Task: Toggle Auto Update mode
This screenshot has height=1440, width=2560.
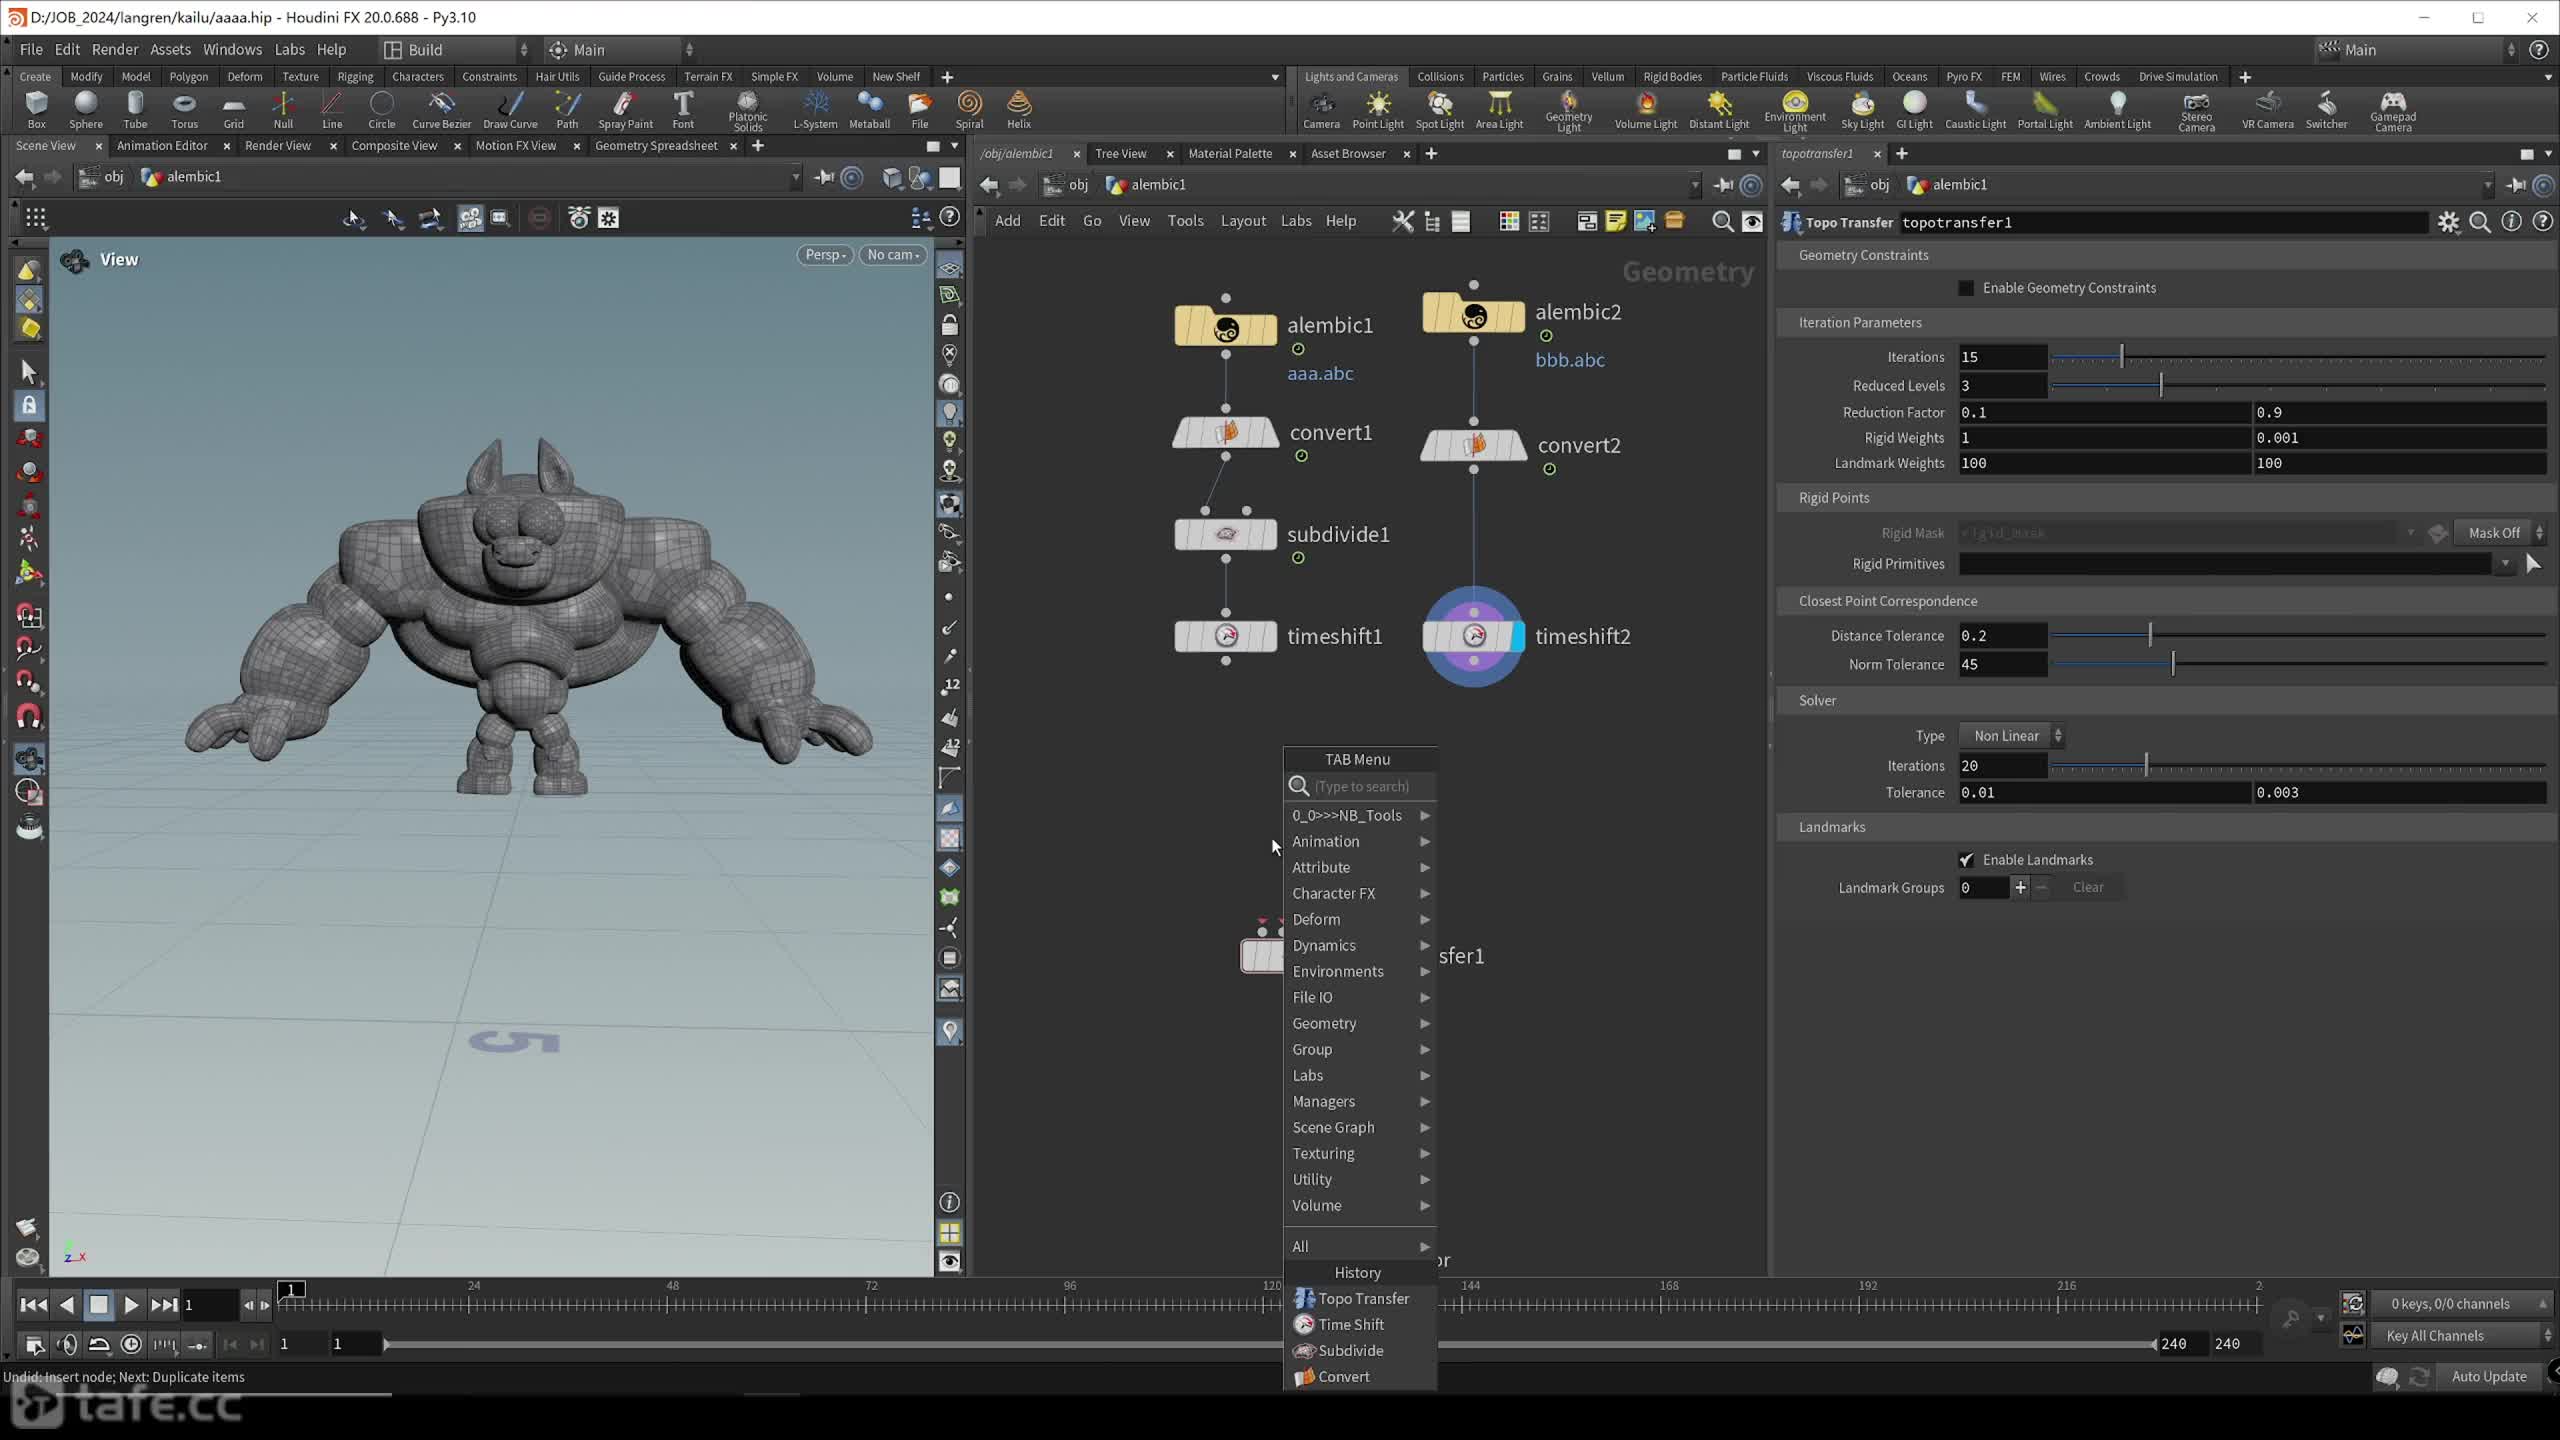Action: [x=2489, y=1376]
